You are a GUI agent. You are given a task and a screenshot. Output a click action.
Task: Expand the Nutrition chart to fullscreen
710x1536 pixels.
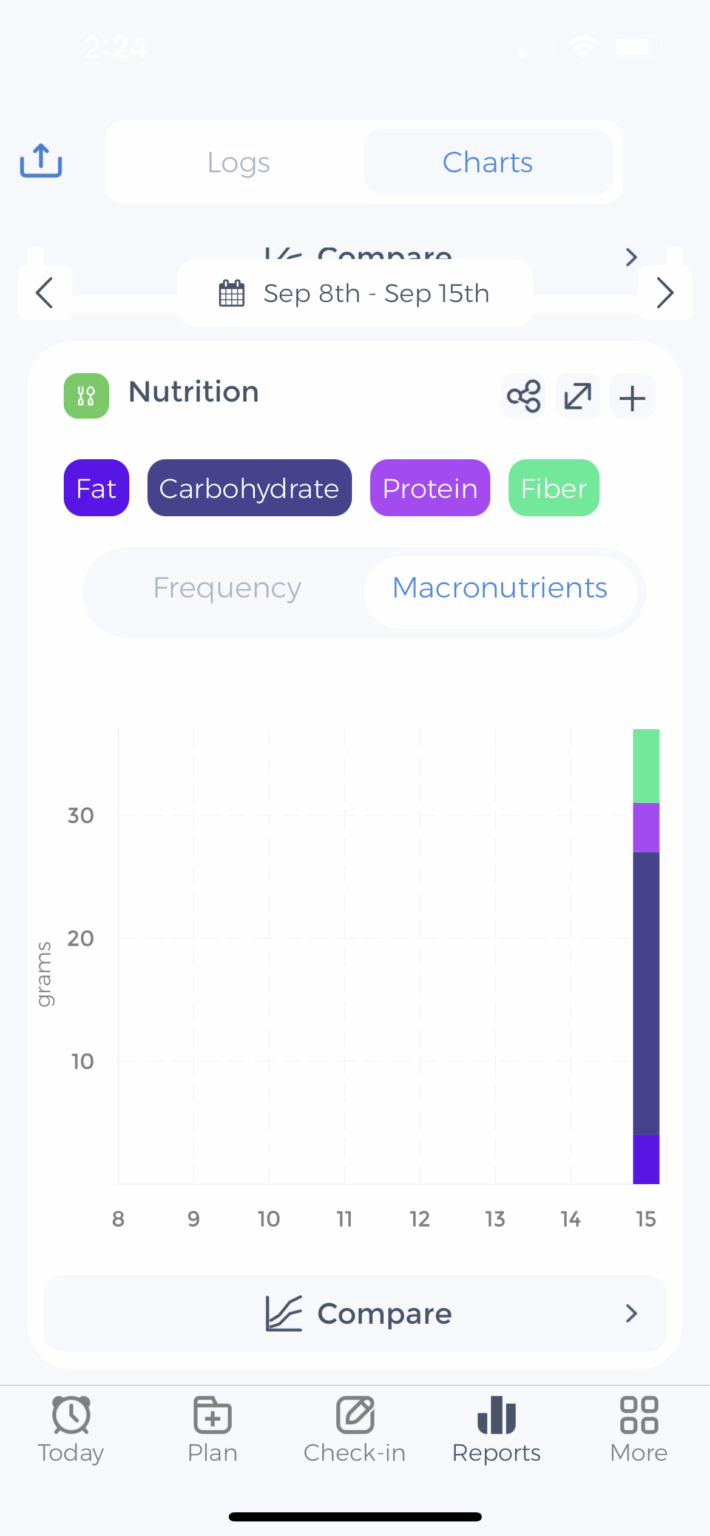coord(577,396)
